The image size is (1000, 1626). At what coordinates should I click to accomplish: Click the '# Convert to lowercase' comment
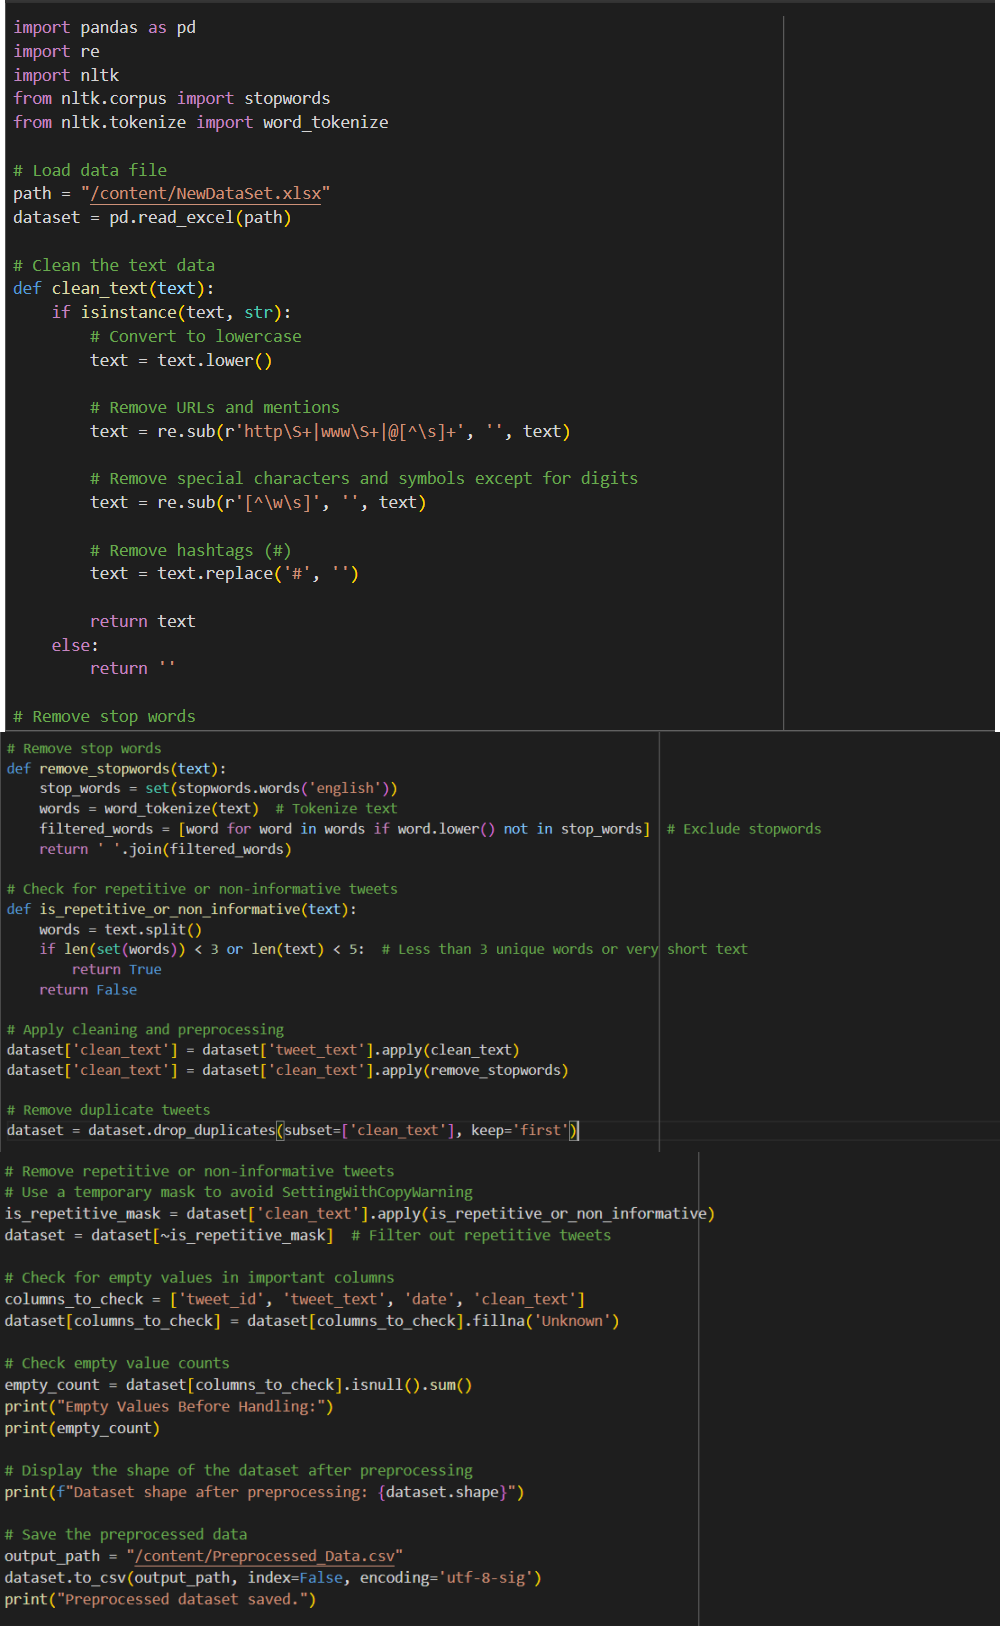[x=195, y=337]
